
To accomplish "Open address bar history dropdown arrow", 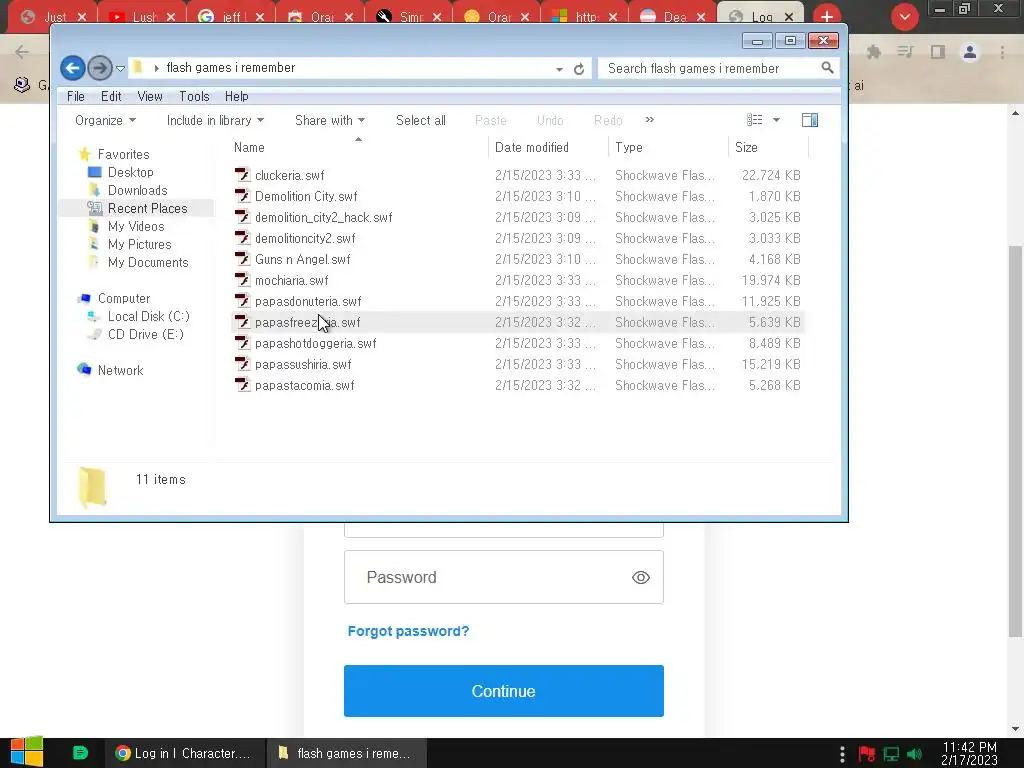I will click(x=560, y=69).
